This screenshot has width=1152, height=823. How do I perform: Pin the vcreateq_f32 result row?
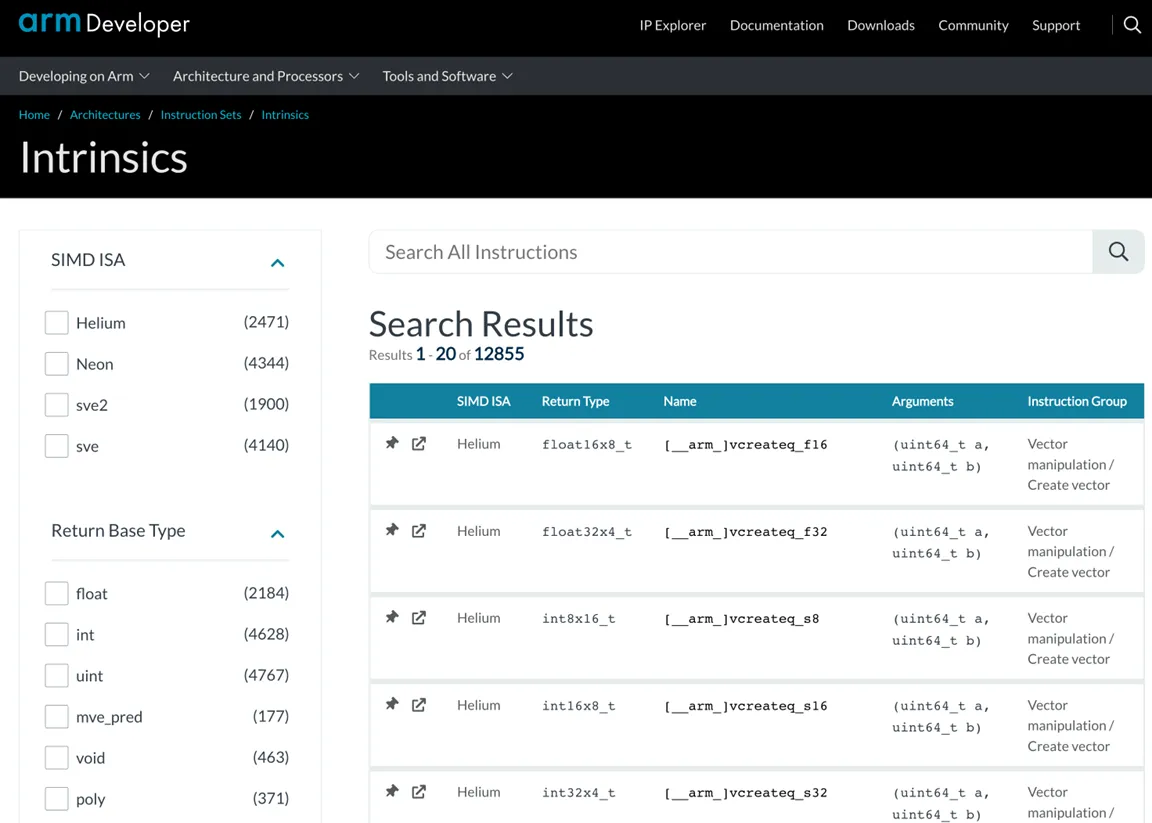point(392,530)
